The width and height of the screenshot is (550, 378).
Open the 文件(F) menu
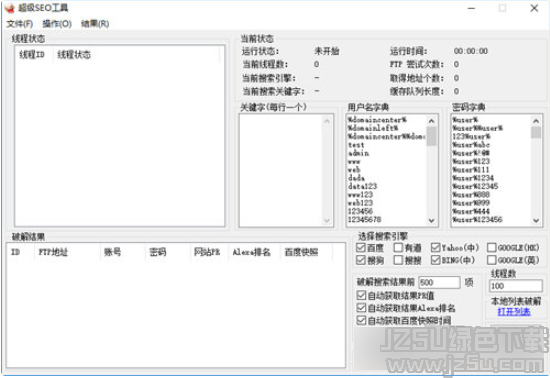20,23
